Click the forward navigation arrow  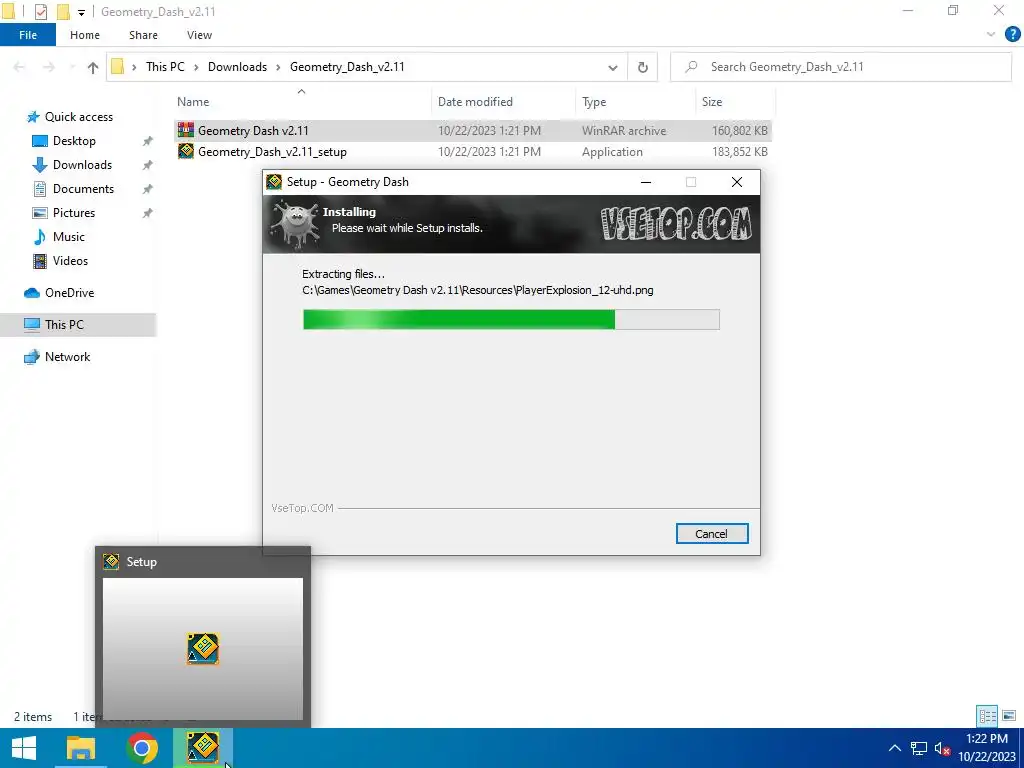click(x=49, y=67)
